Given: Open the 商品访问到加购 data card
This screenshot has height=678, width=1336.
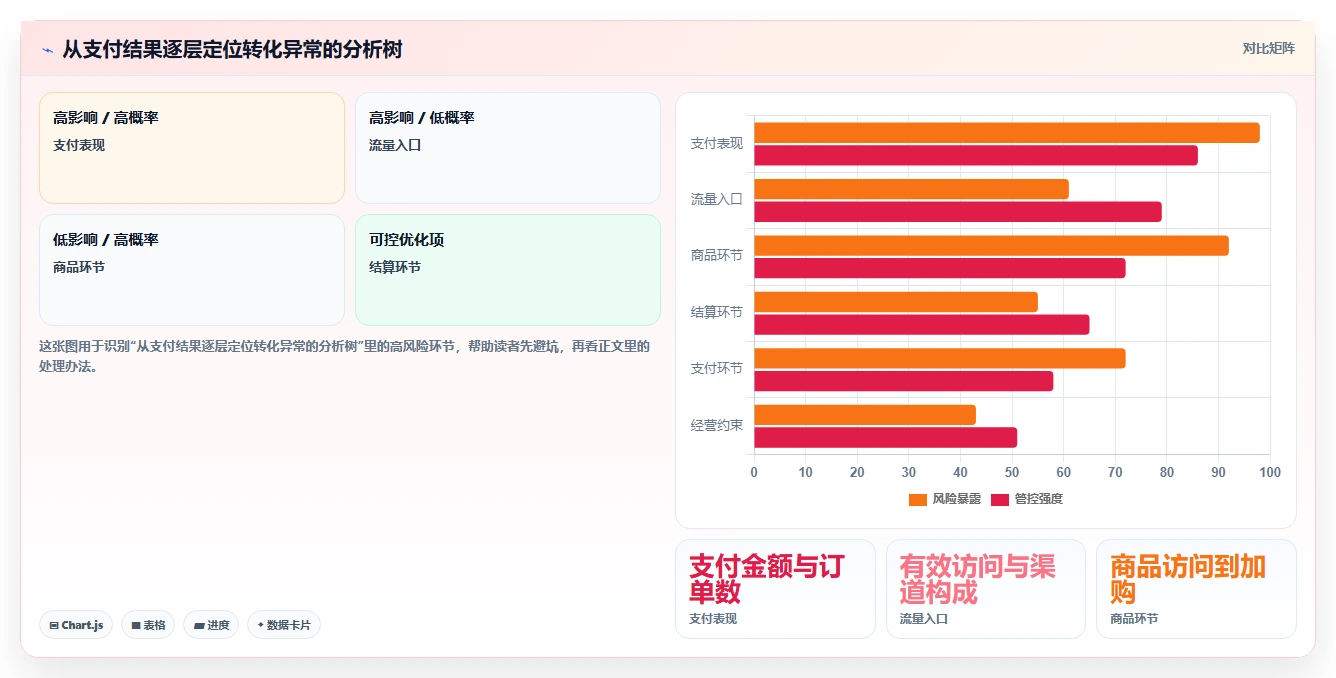Looking at the screenshot, I should 1196,589.
